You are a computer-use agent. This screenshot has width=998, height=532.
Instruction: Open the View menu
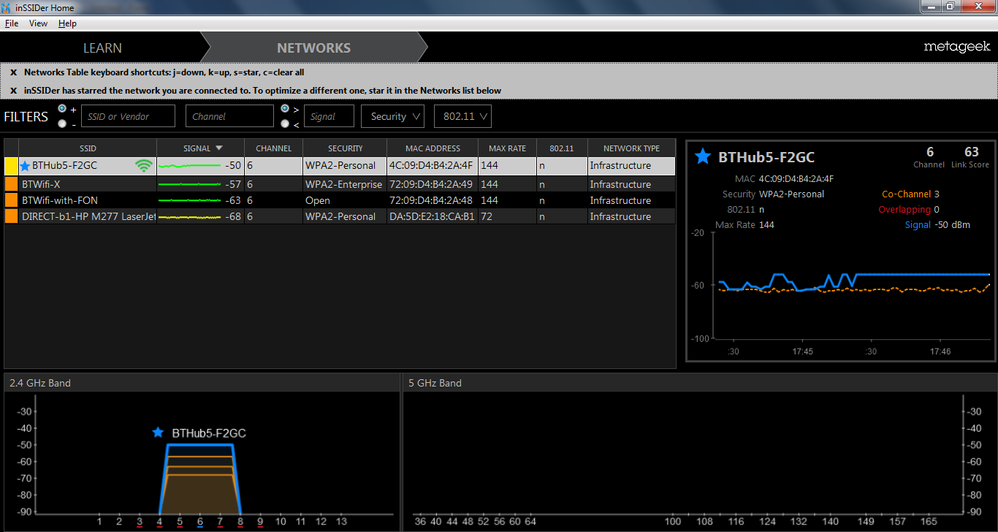click(38, 24)
